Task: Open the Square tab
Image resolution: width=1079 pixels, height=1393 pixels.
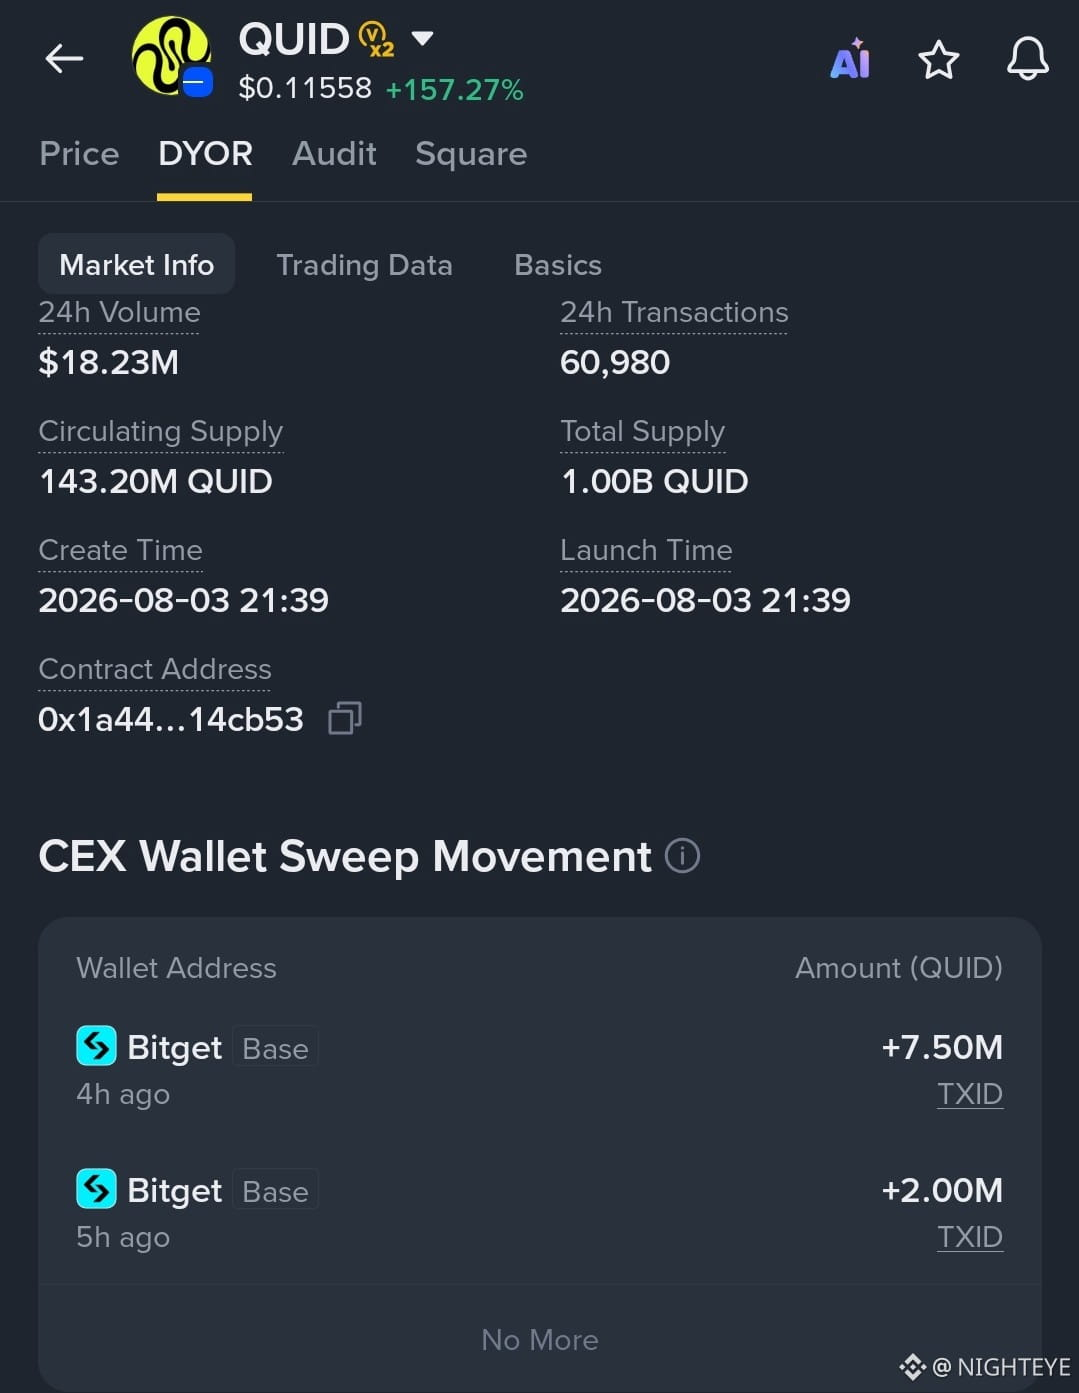Action: 471,154
